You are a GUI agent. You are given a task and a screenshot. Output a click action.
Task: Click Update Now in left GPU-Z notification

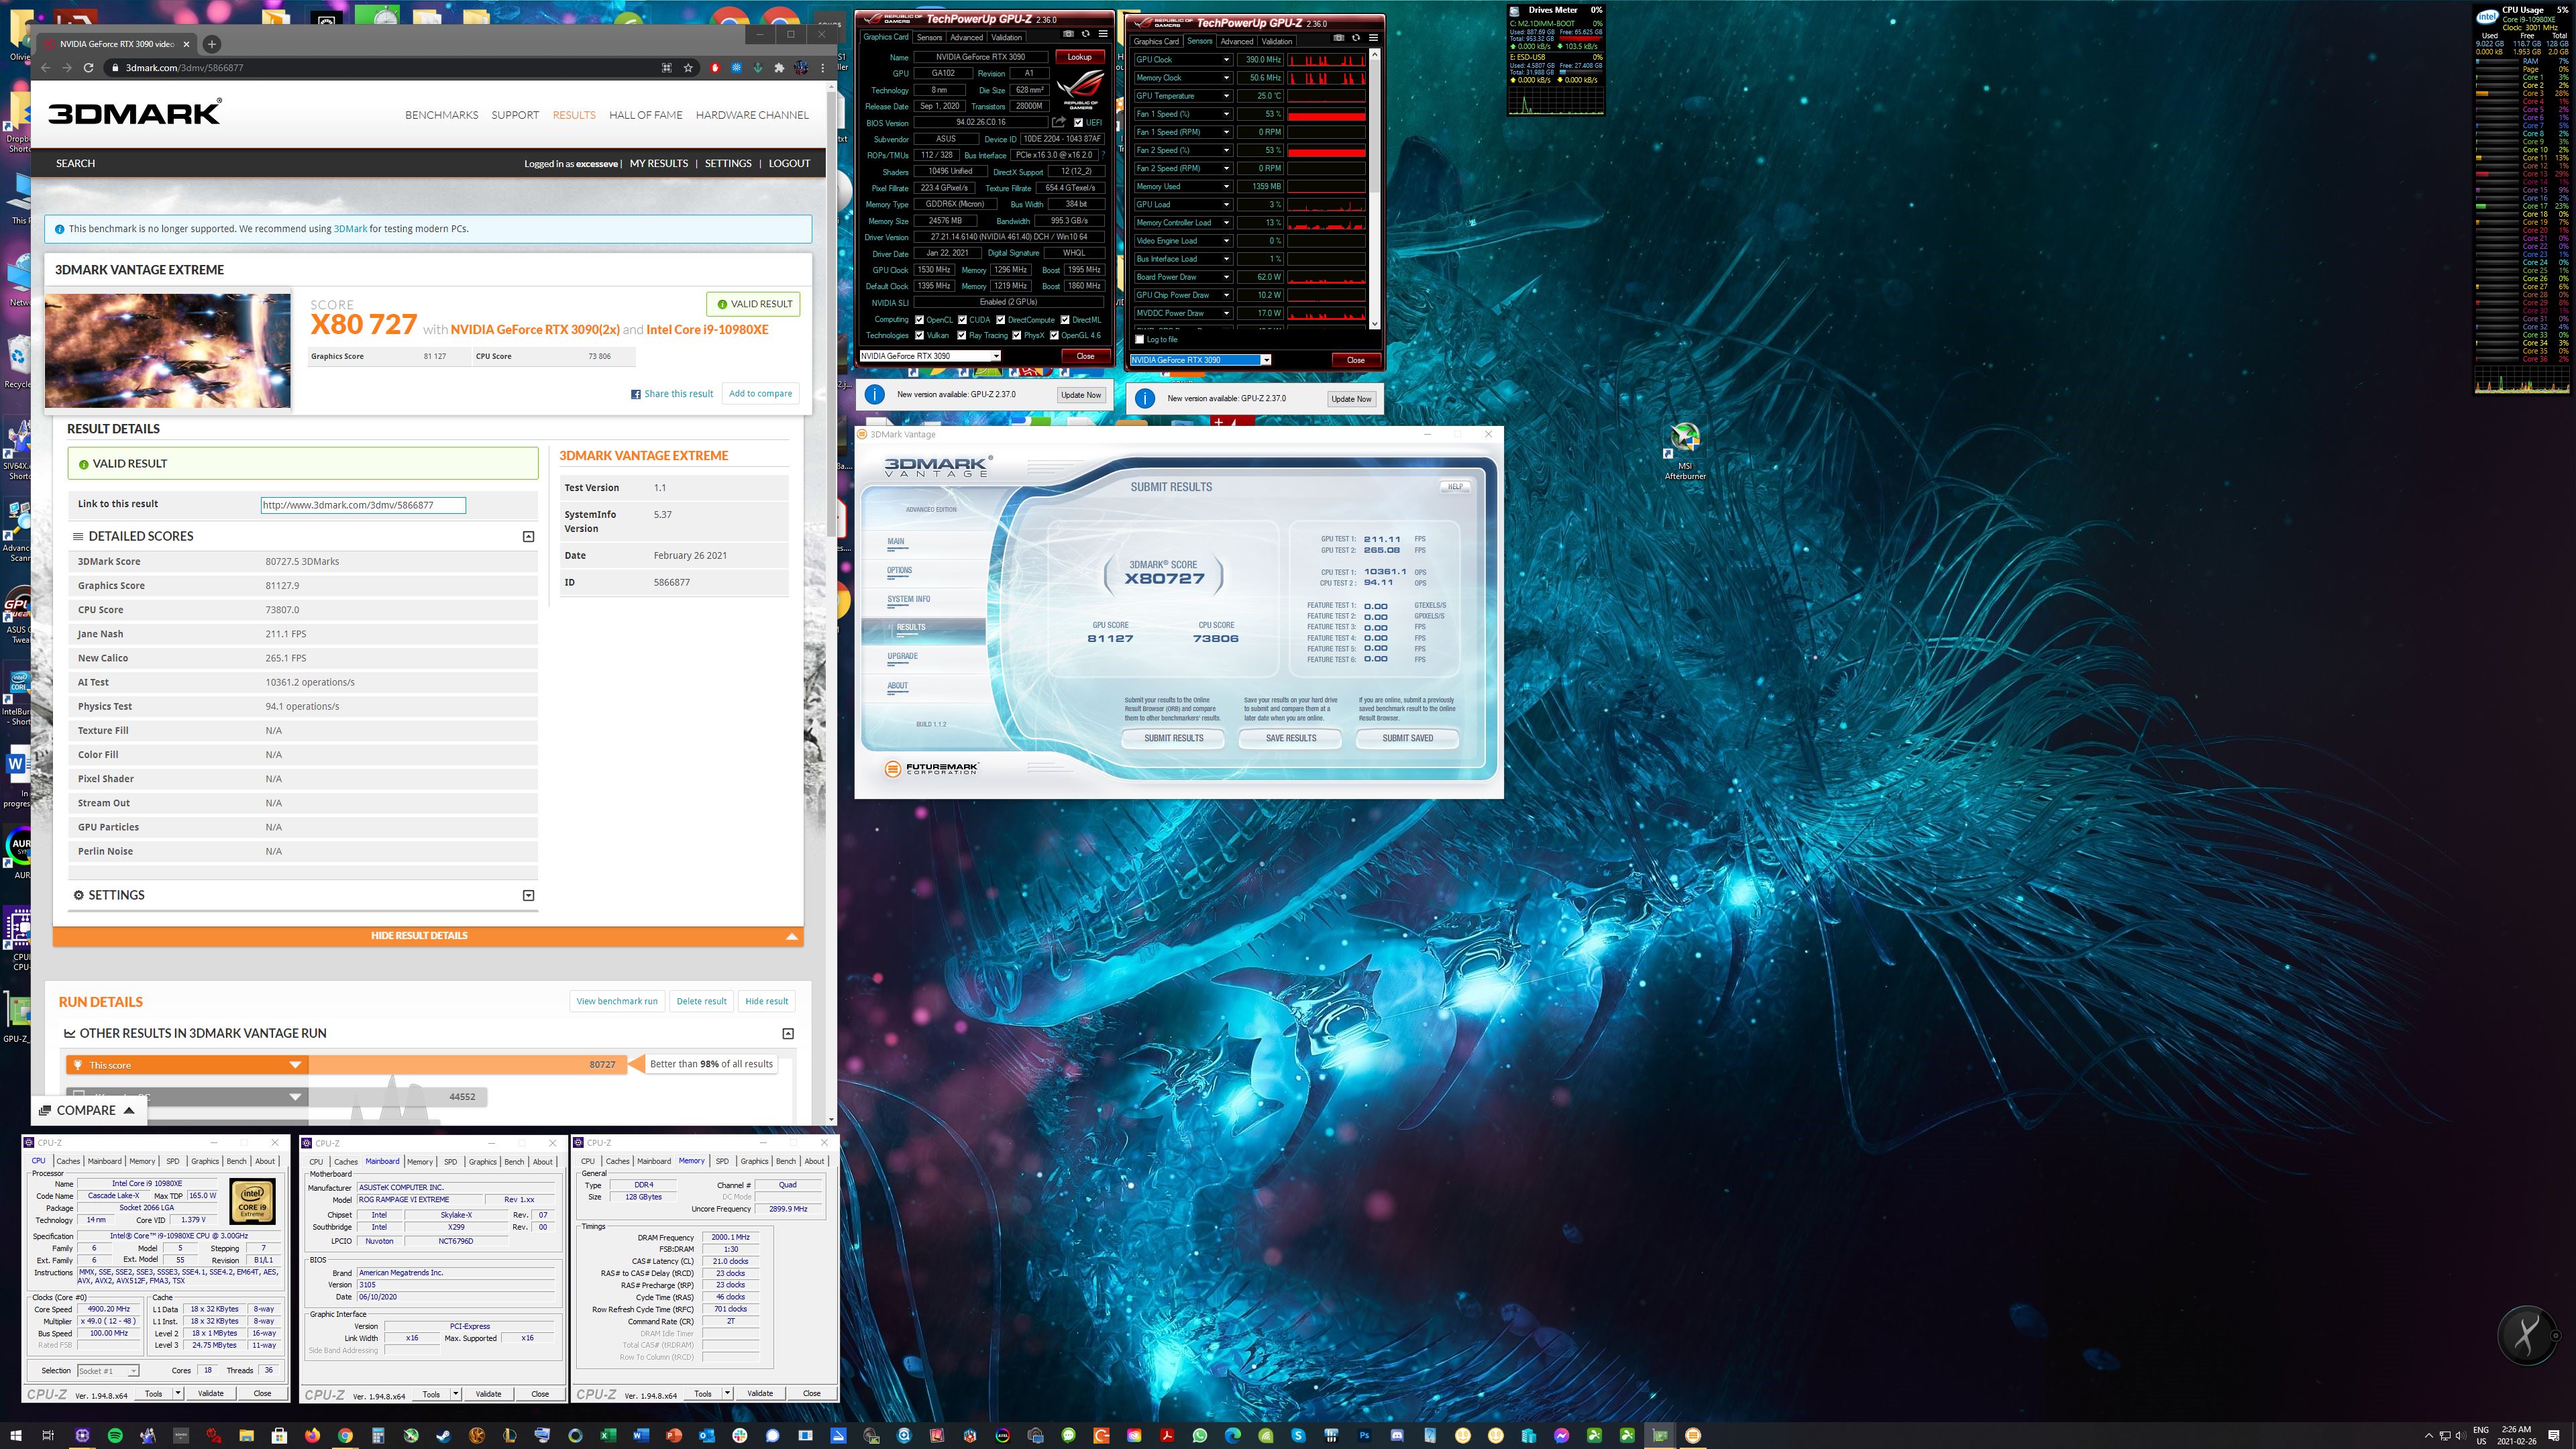[x=1081, y=395]
